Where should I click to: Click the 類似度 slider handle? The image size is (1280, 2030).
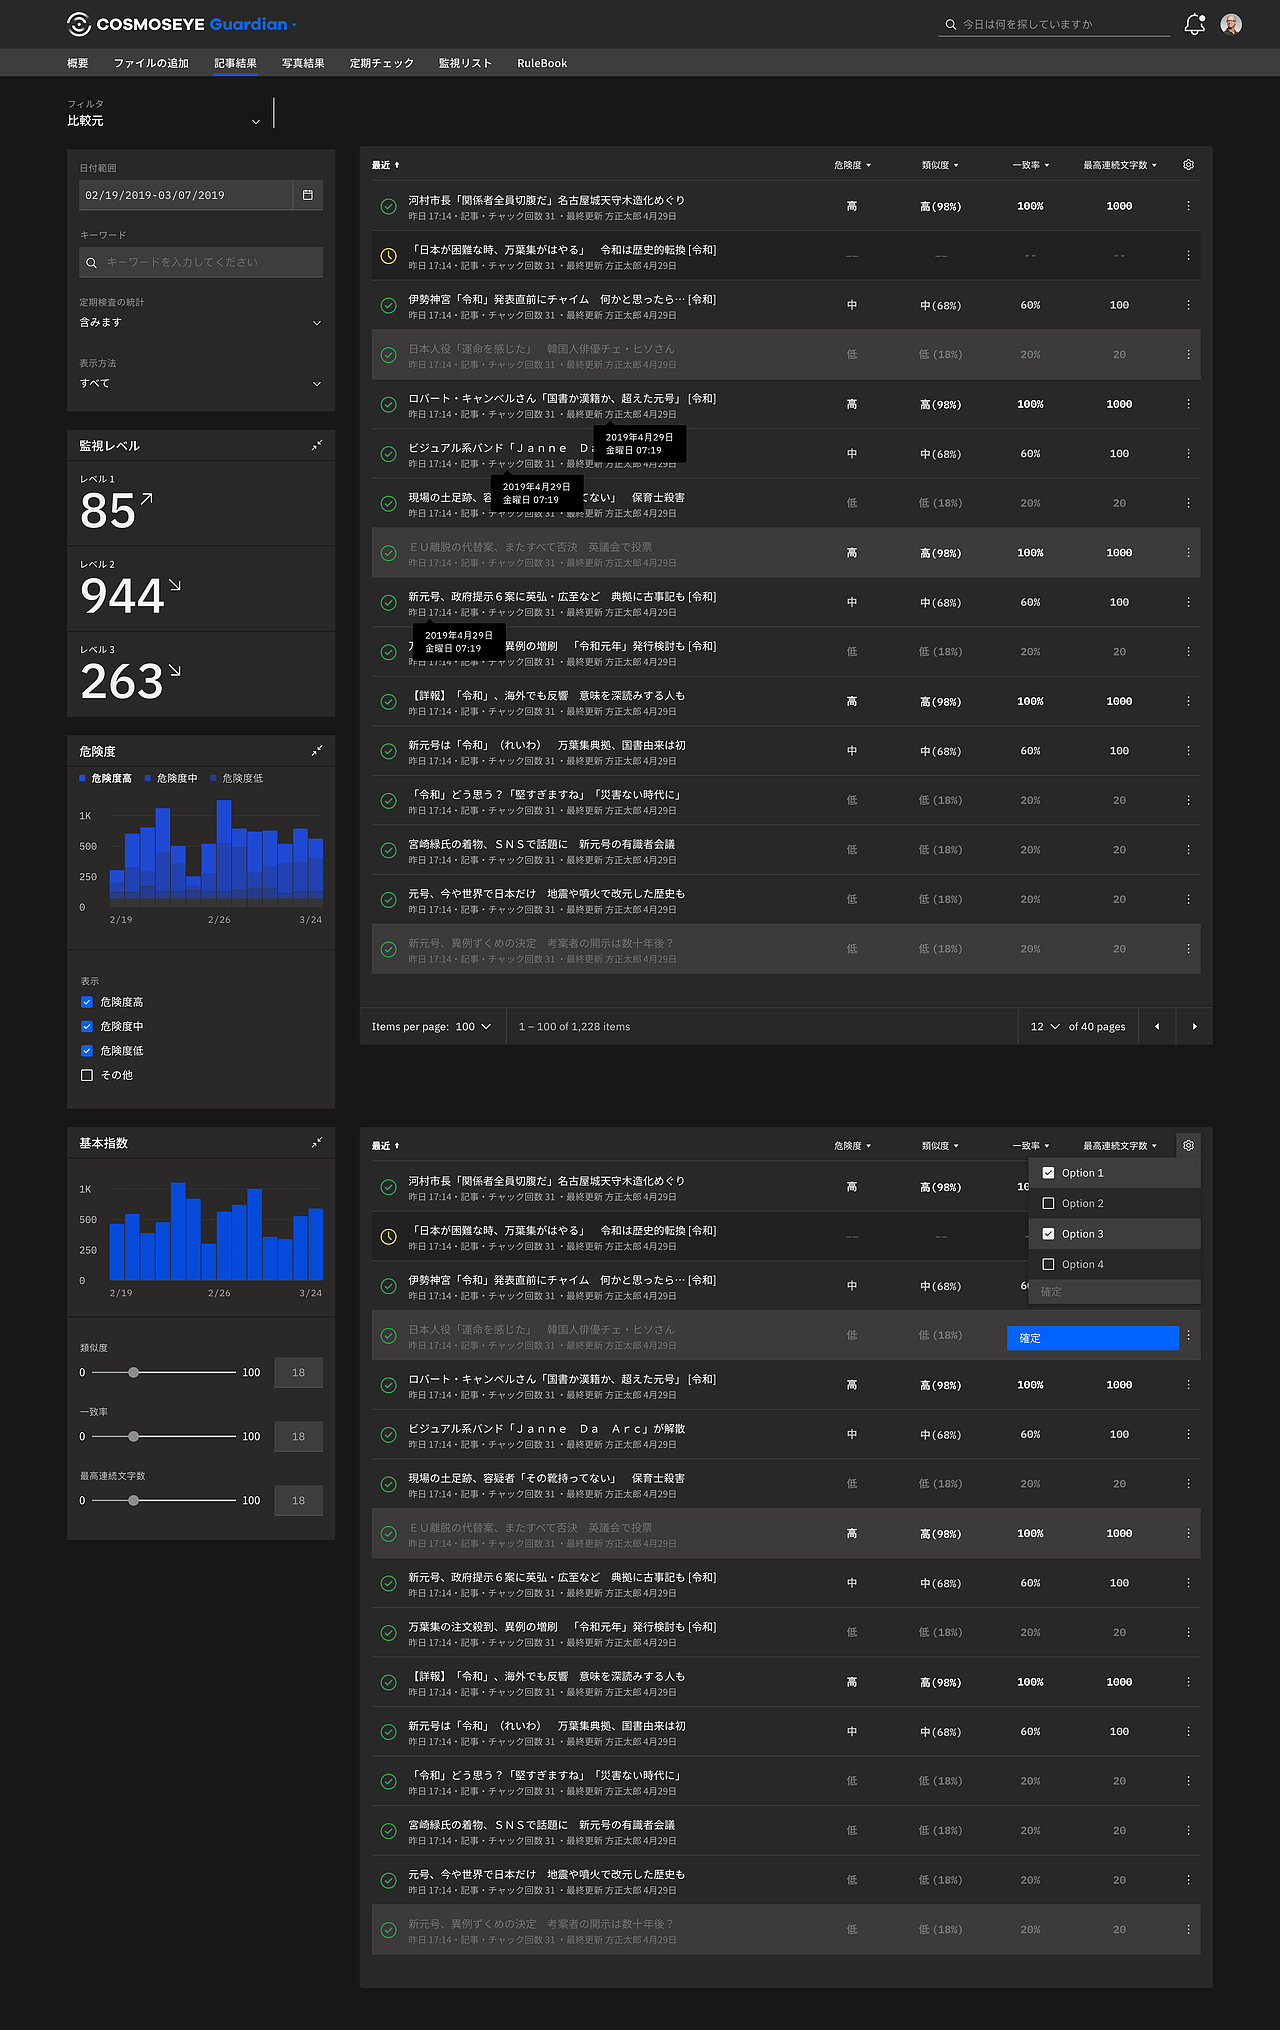(134, 1373)
